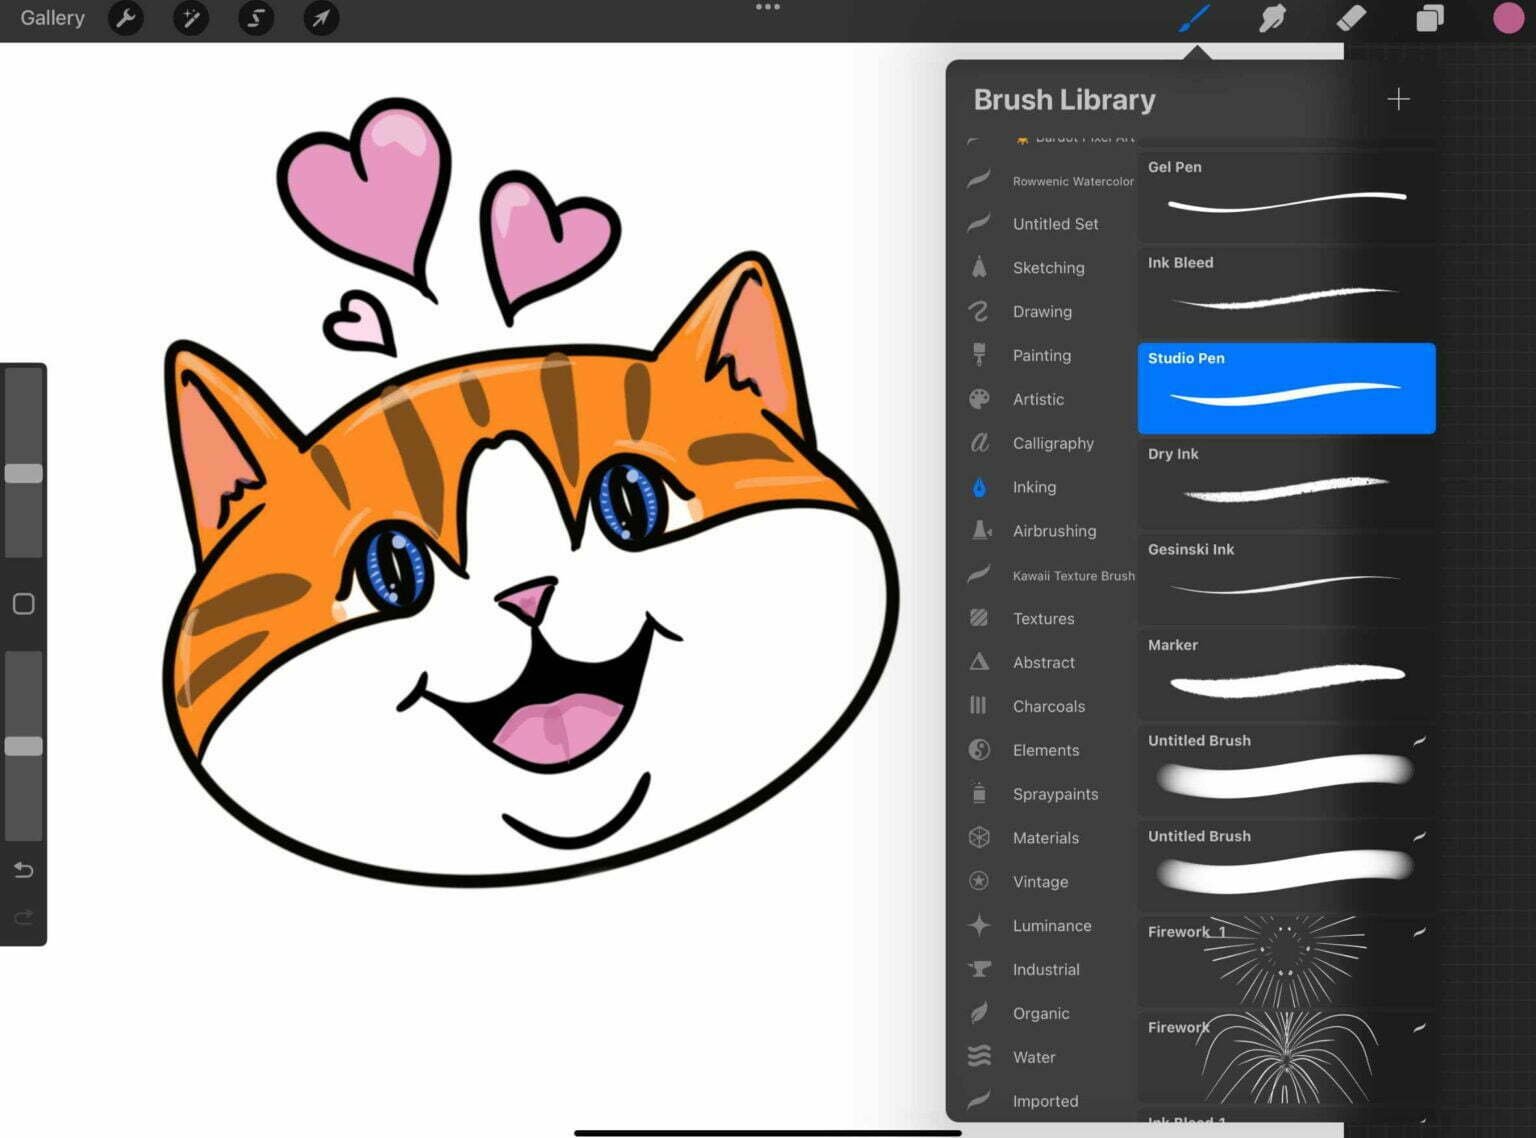Open the Adjustments magic wand menu
This screenshot has width=1536, height=1138.
pyautogui.click(x=190, y=18)
